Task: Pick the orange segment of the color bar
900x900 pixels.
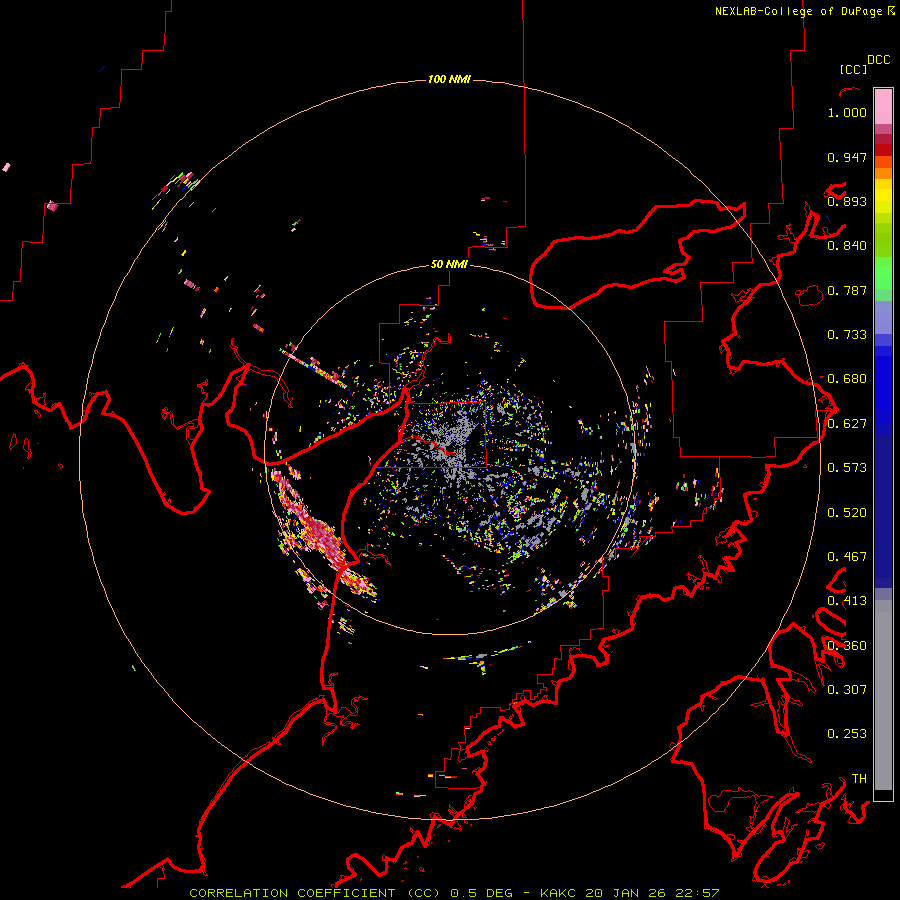Action: coord(883,173)
